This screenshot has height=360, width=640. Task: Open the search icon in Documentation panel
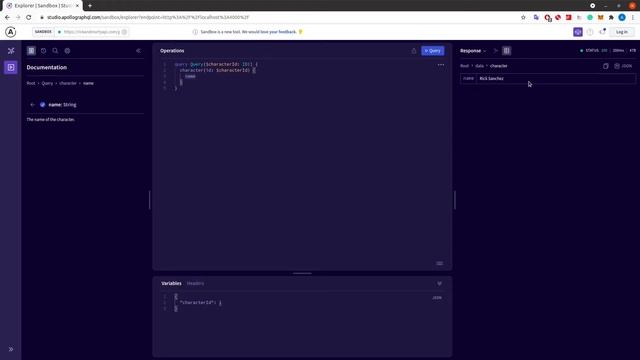click(55, 51)
